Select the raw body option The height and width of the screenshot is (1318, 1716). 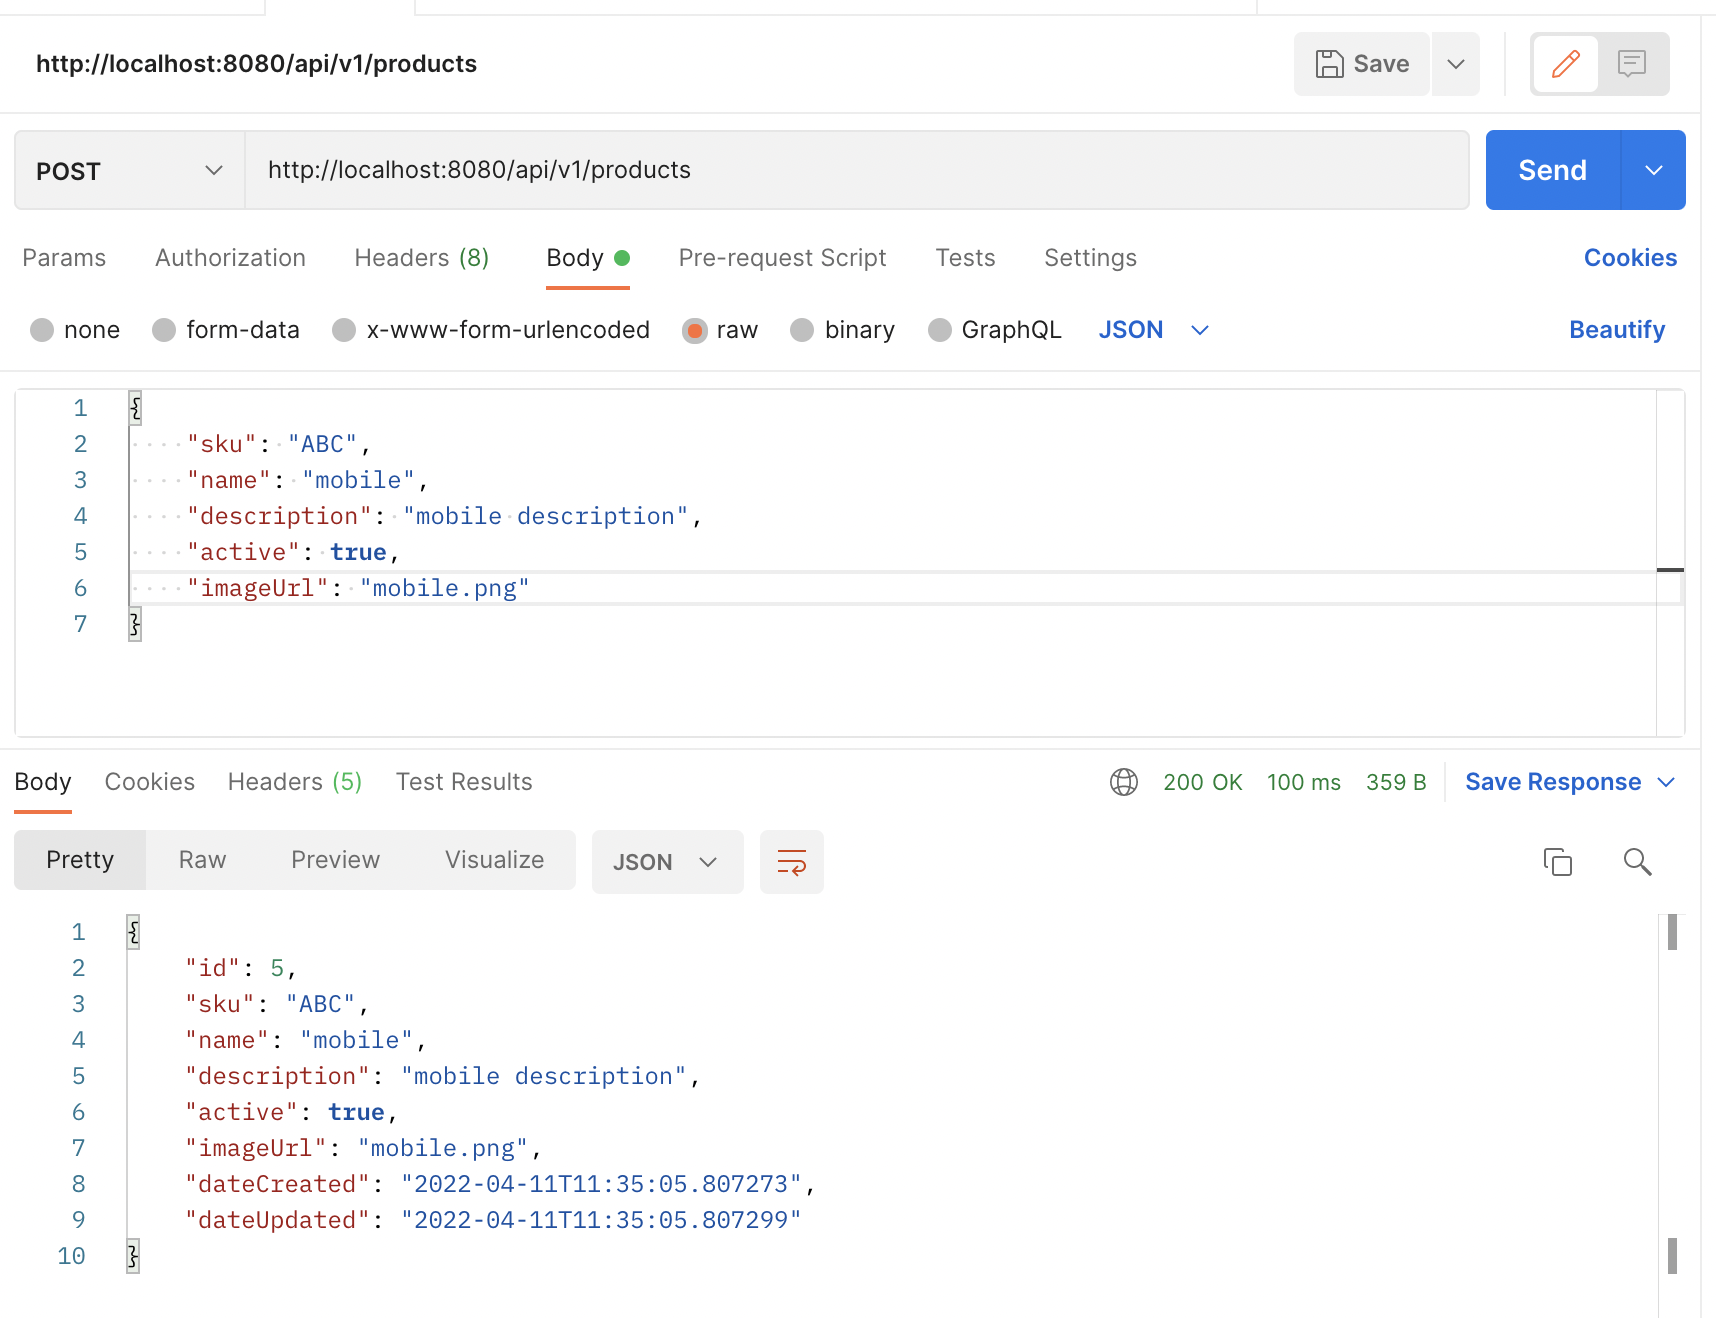[694, 330]
